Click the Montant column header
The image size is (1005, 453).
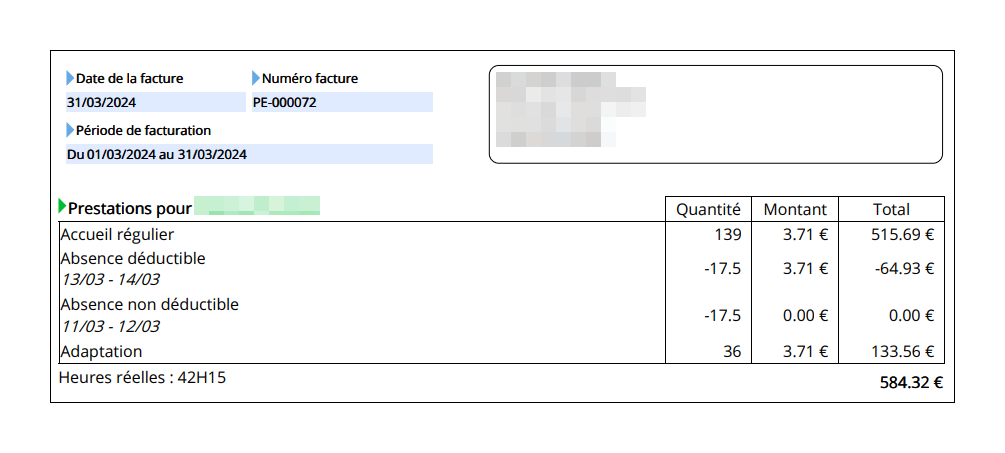[795, 210]
